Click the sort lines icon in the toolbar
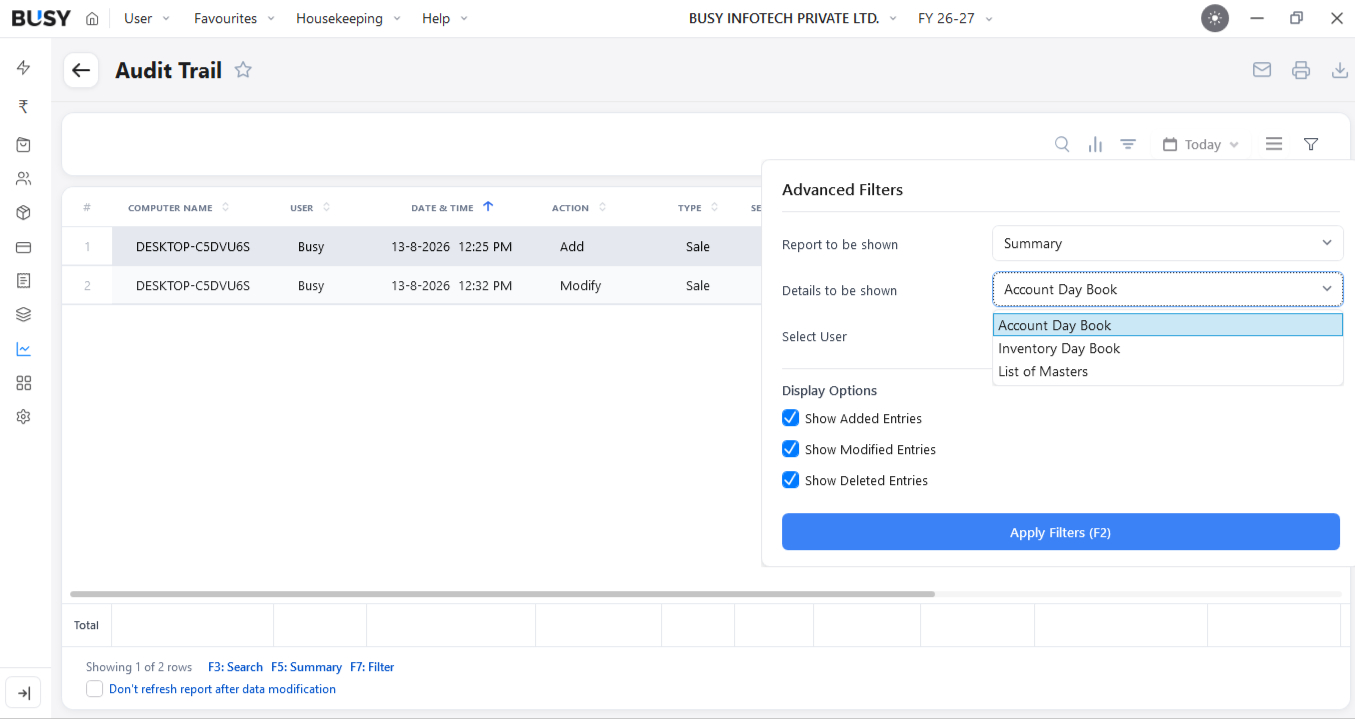1355x719 pixels. 1128,144
